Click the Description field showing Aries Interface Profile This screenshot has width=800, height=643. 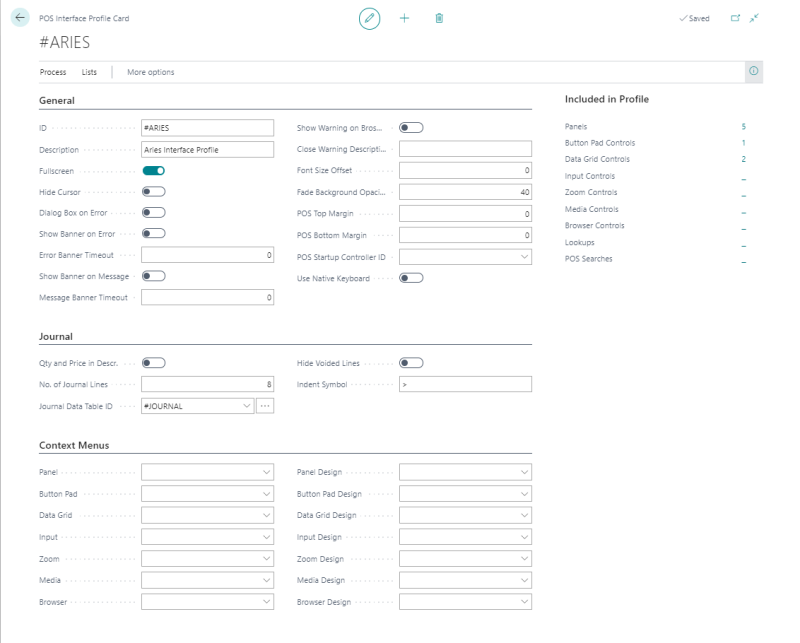pyautogui.click(x=205, y=148)
